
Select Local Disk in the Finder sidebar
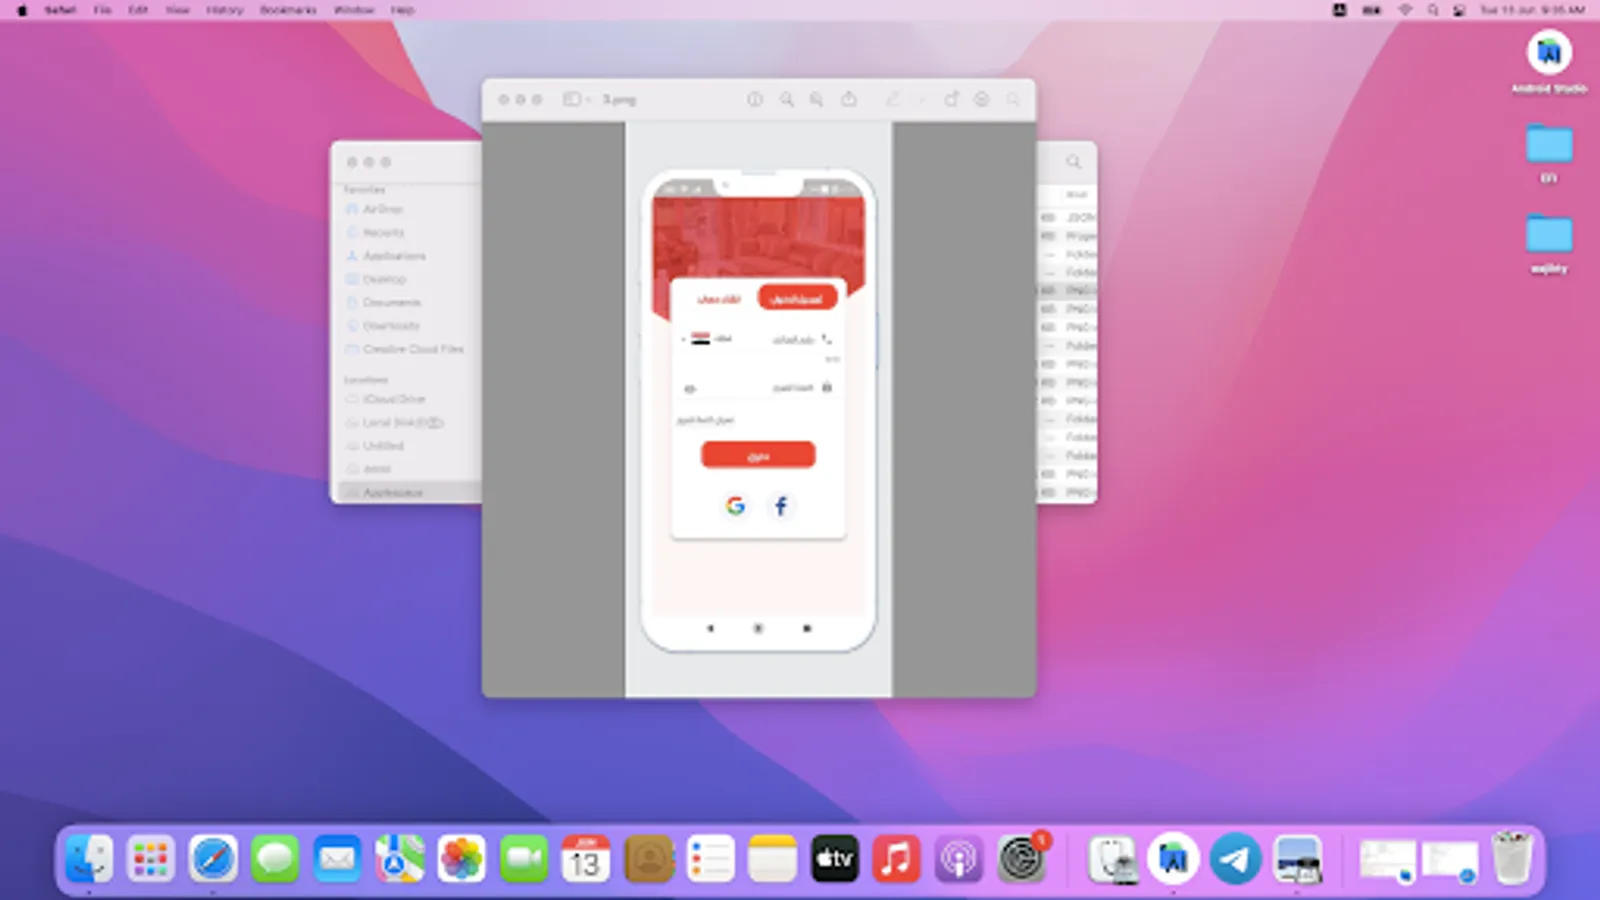[x=402, y=423]
